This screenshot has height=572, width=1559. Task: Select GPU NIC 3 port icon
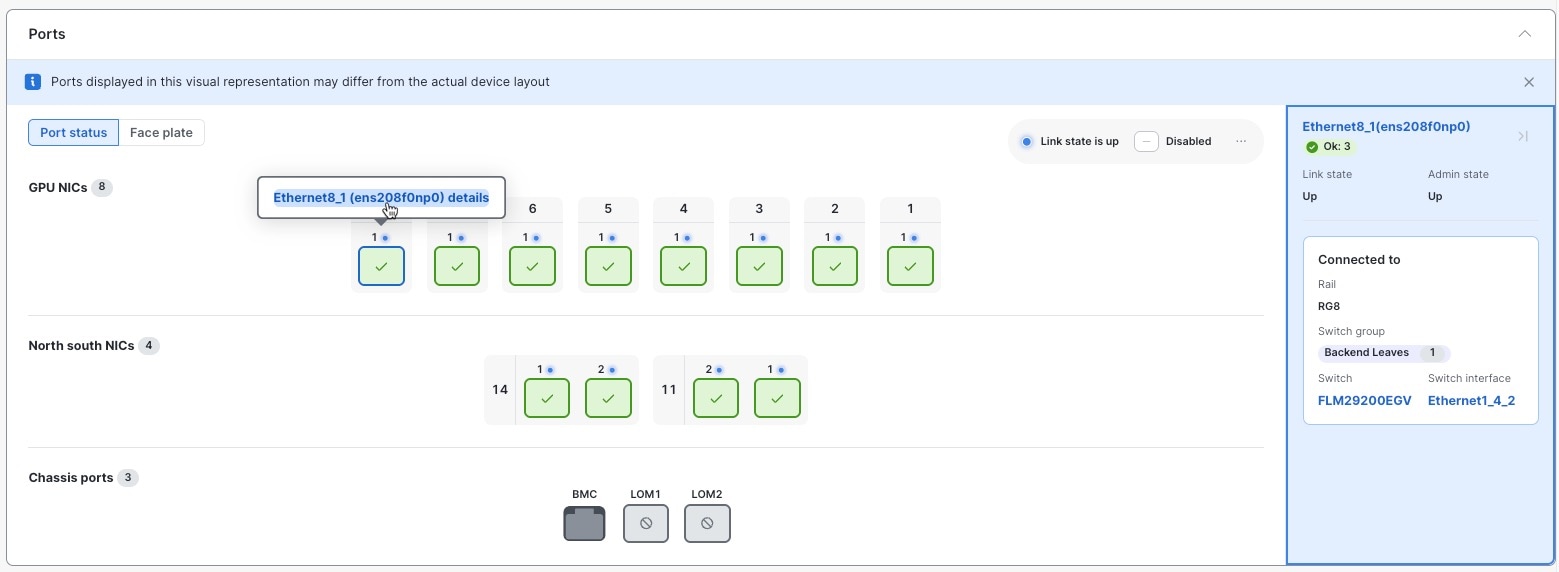click(759, 267)
